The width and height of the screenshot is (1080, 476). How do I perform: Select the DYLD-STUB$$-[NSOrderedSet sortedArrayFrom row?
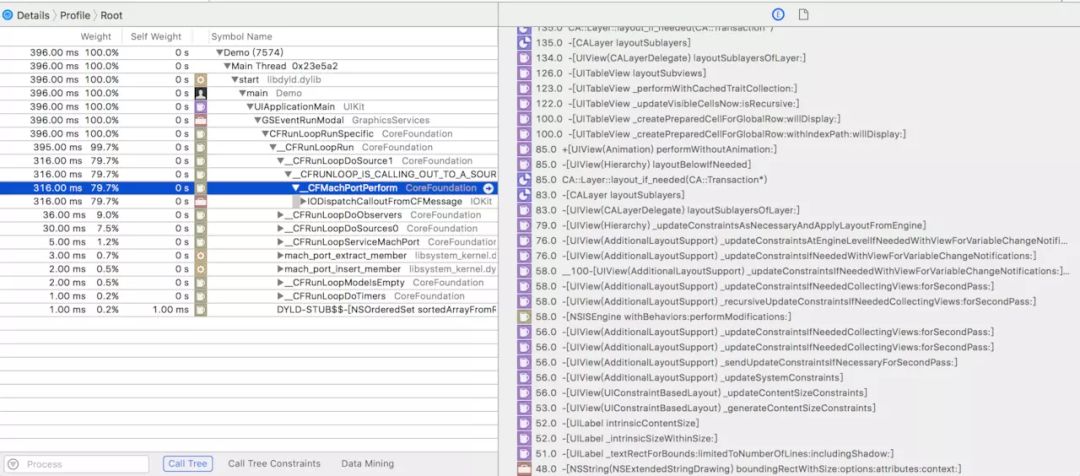[x=249, y=310]
